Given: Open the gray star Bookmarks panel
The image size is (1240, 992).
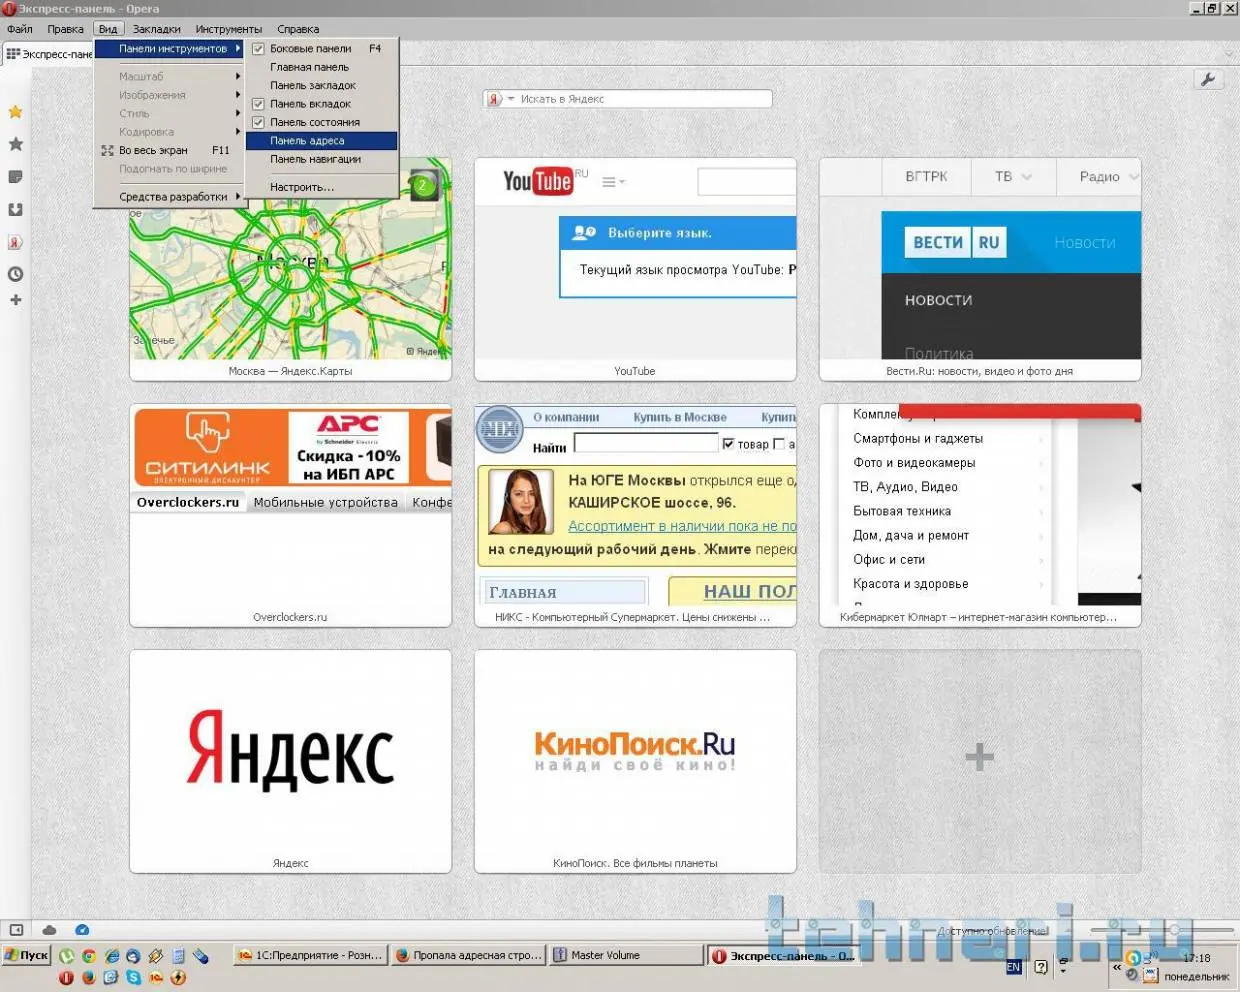Looking at the screenshot, I should coord(15,144).
